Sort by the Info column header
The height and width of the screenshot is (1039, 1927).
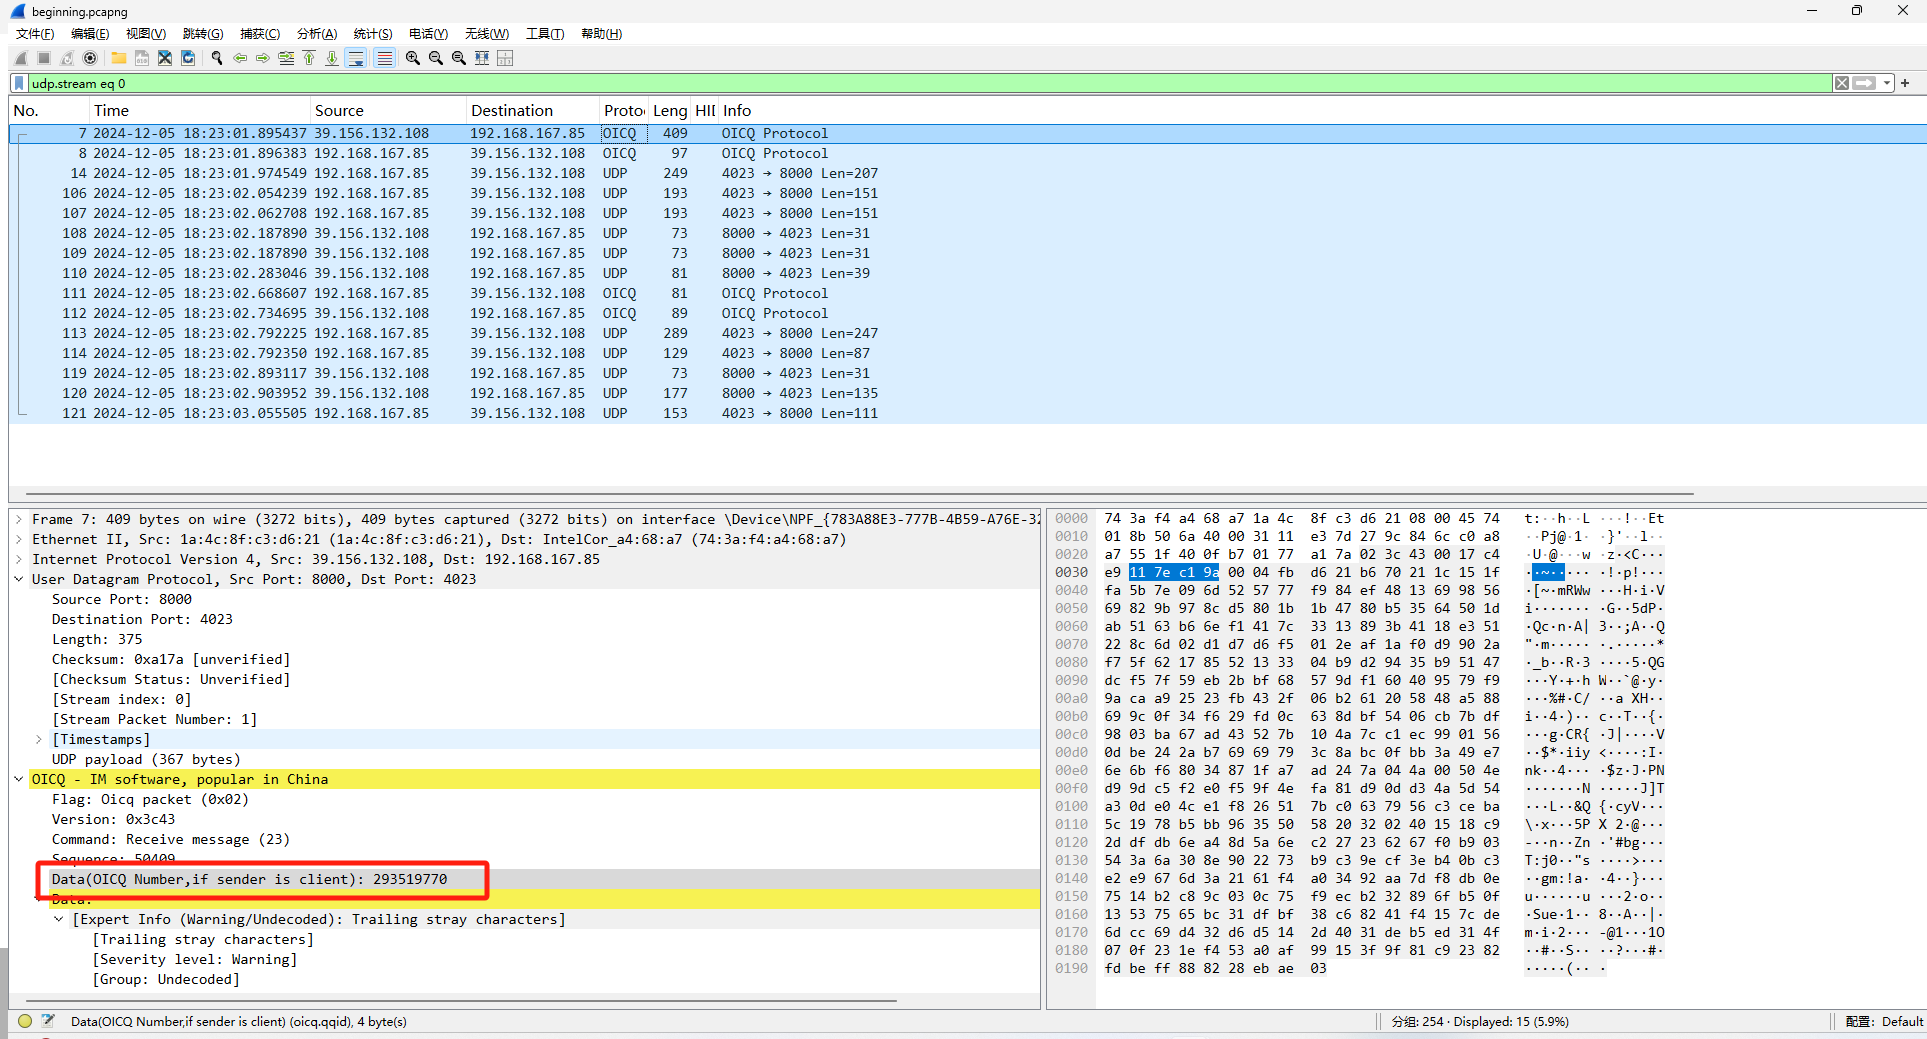(1322, 111)
